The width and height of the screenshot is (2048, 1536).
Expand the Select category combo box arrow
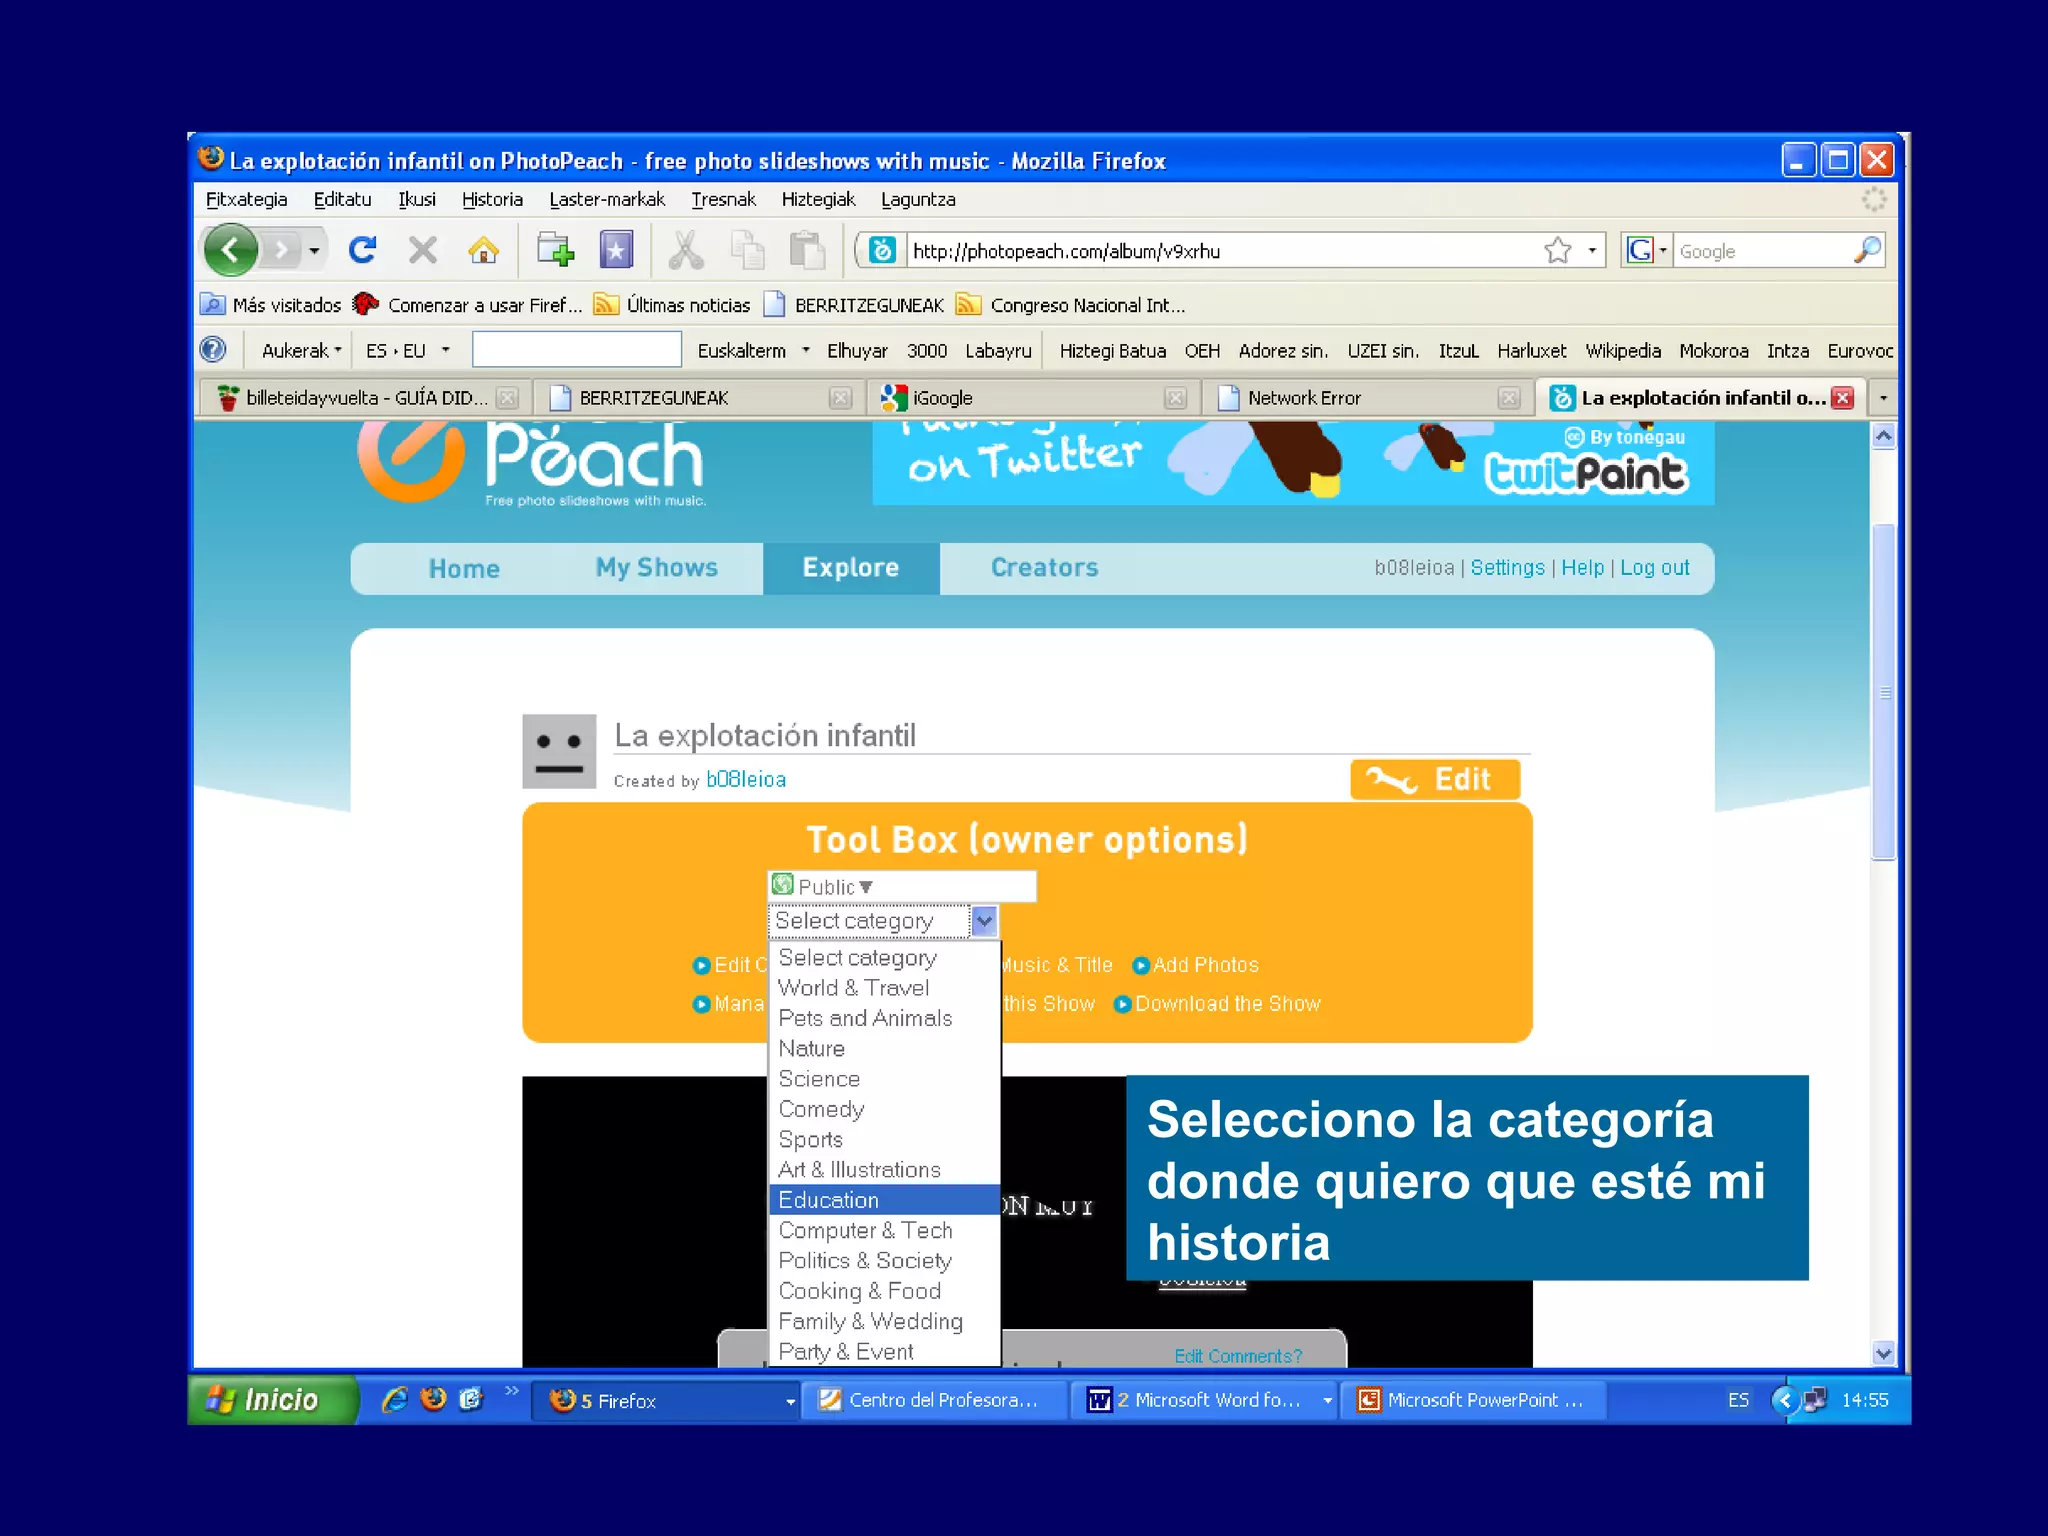click(x=984, y=921)
